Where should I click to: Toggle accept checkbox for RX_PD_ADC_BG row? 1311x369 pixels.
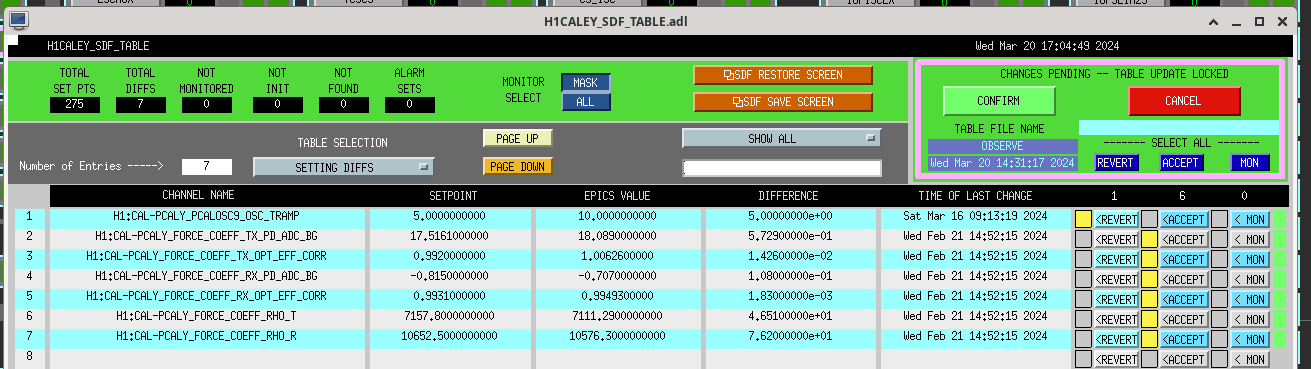point(1150,278)
